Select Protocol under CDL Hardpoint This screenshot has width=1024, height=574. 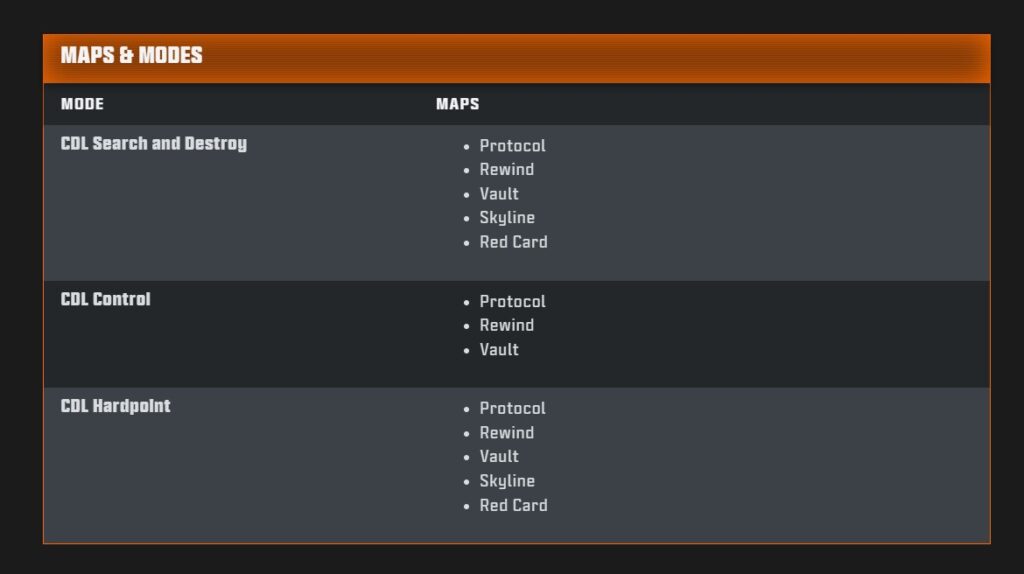[512, 409]
